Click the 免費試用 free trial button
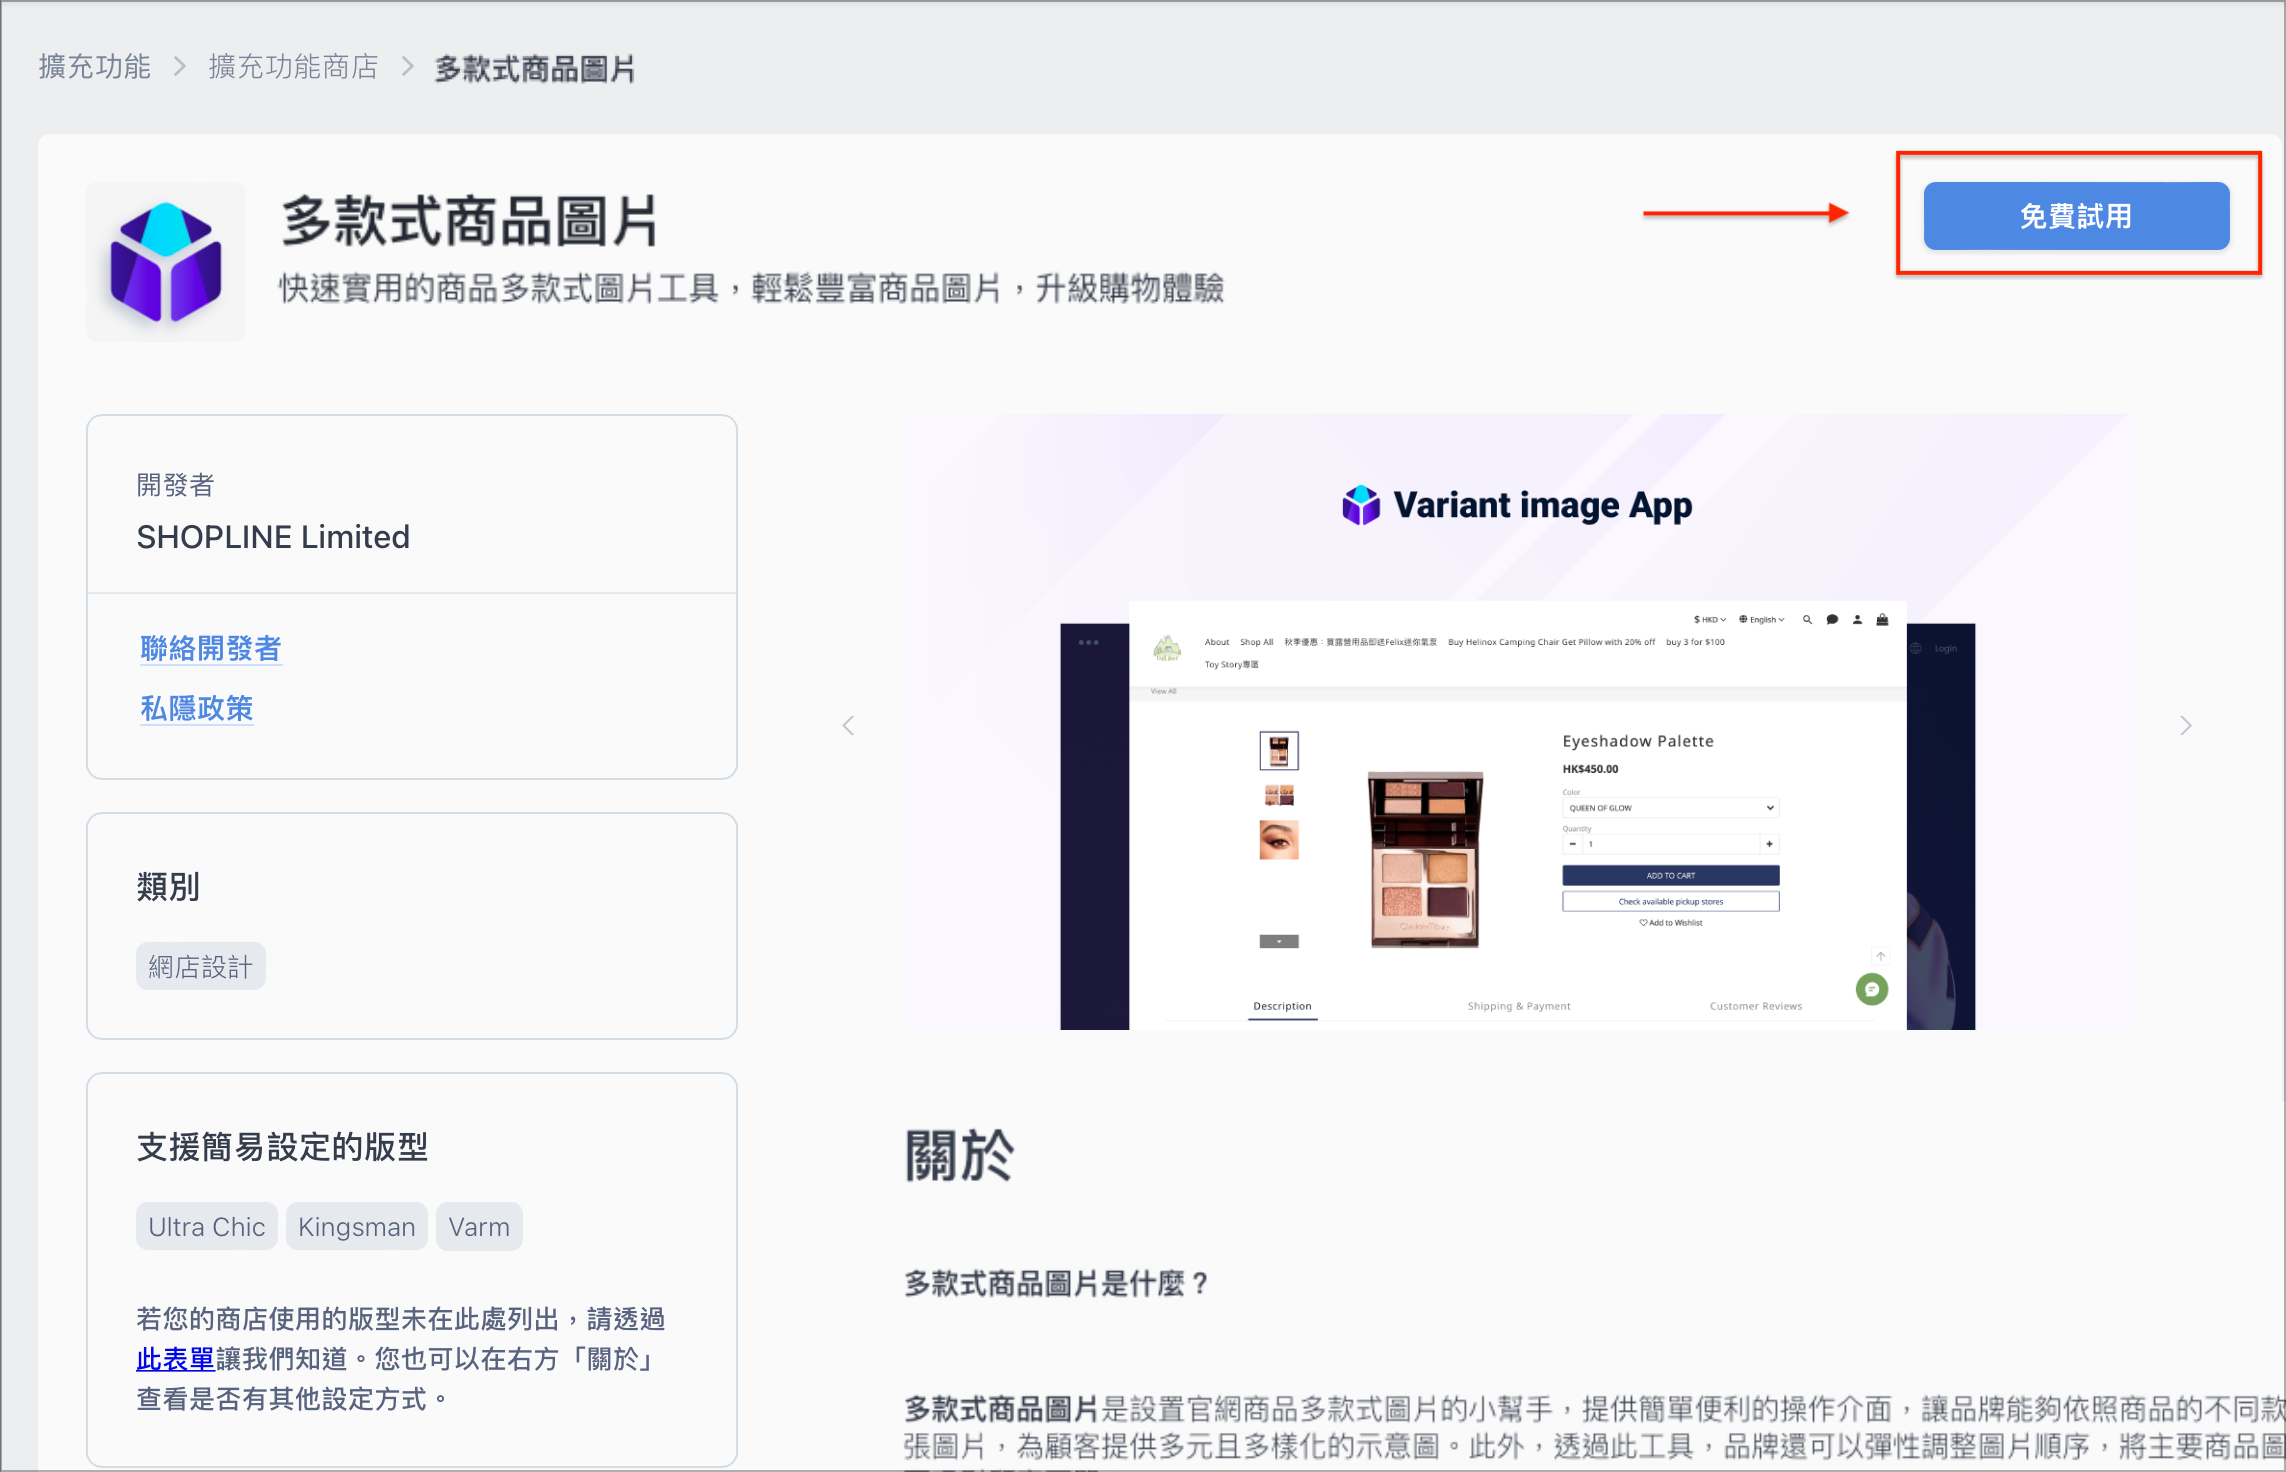 [2076, 216]
